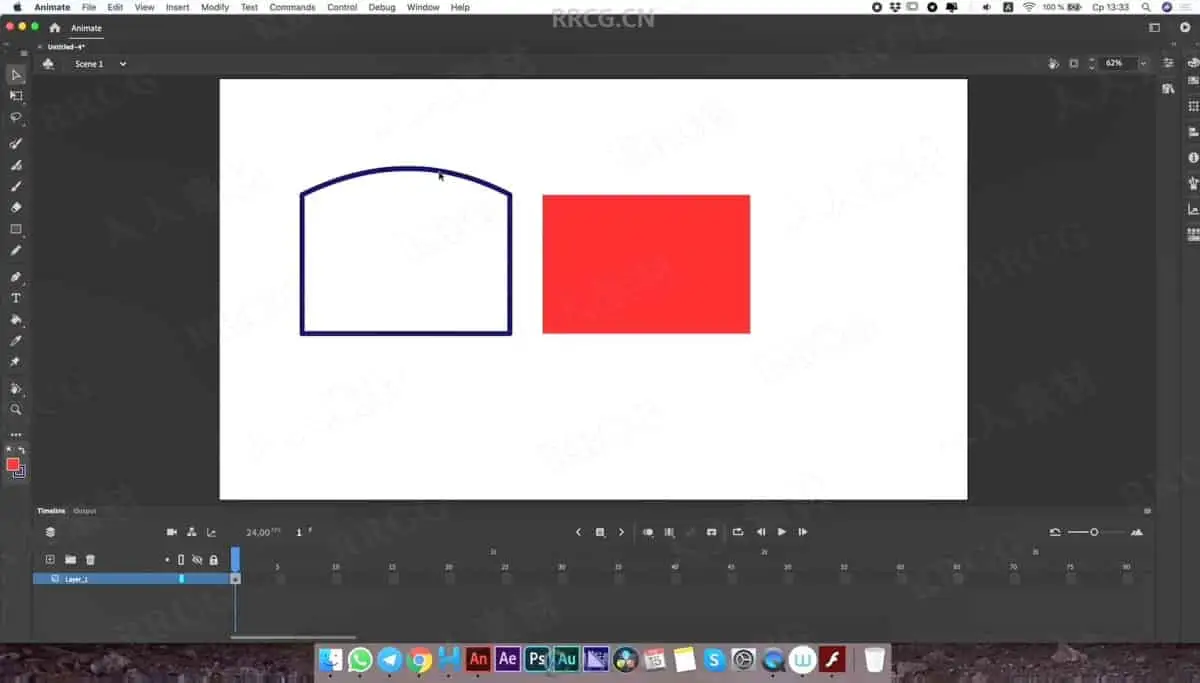Open Adobe After Effects from the Dock
Screen dimensions: 1200x683
[507, 659]
